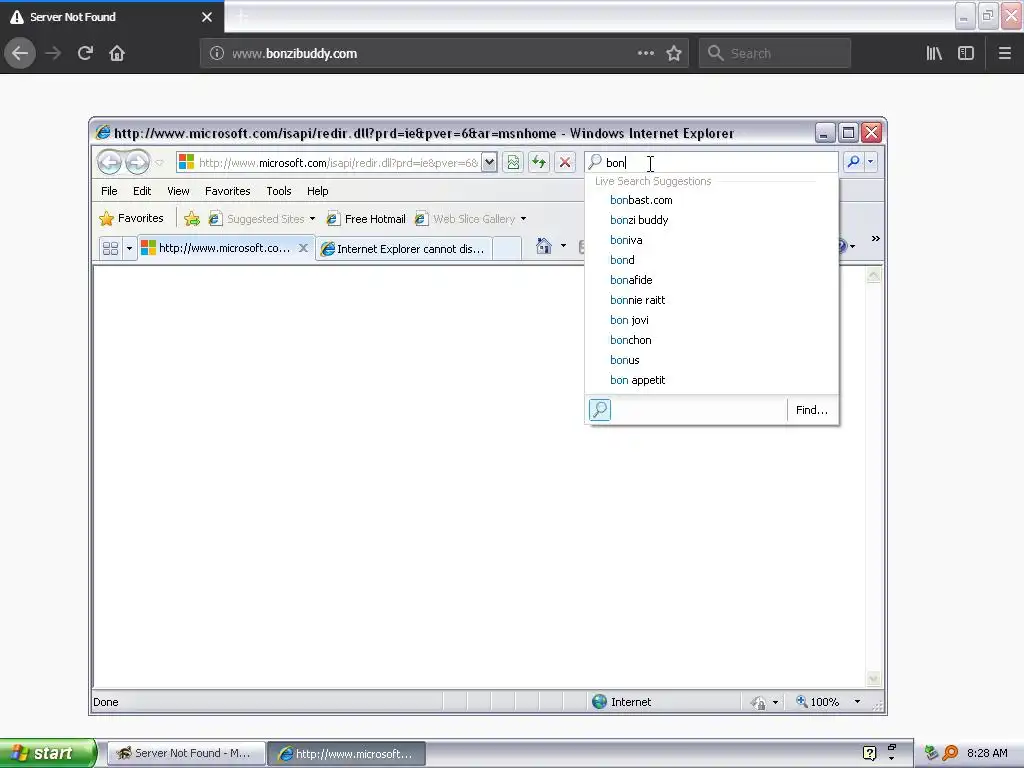Switch to Internet Explorer cannot display tab
This screenshot has height=768, width=1024.
coord(404,249)
